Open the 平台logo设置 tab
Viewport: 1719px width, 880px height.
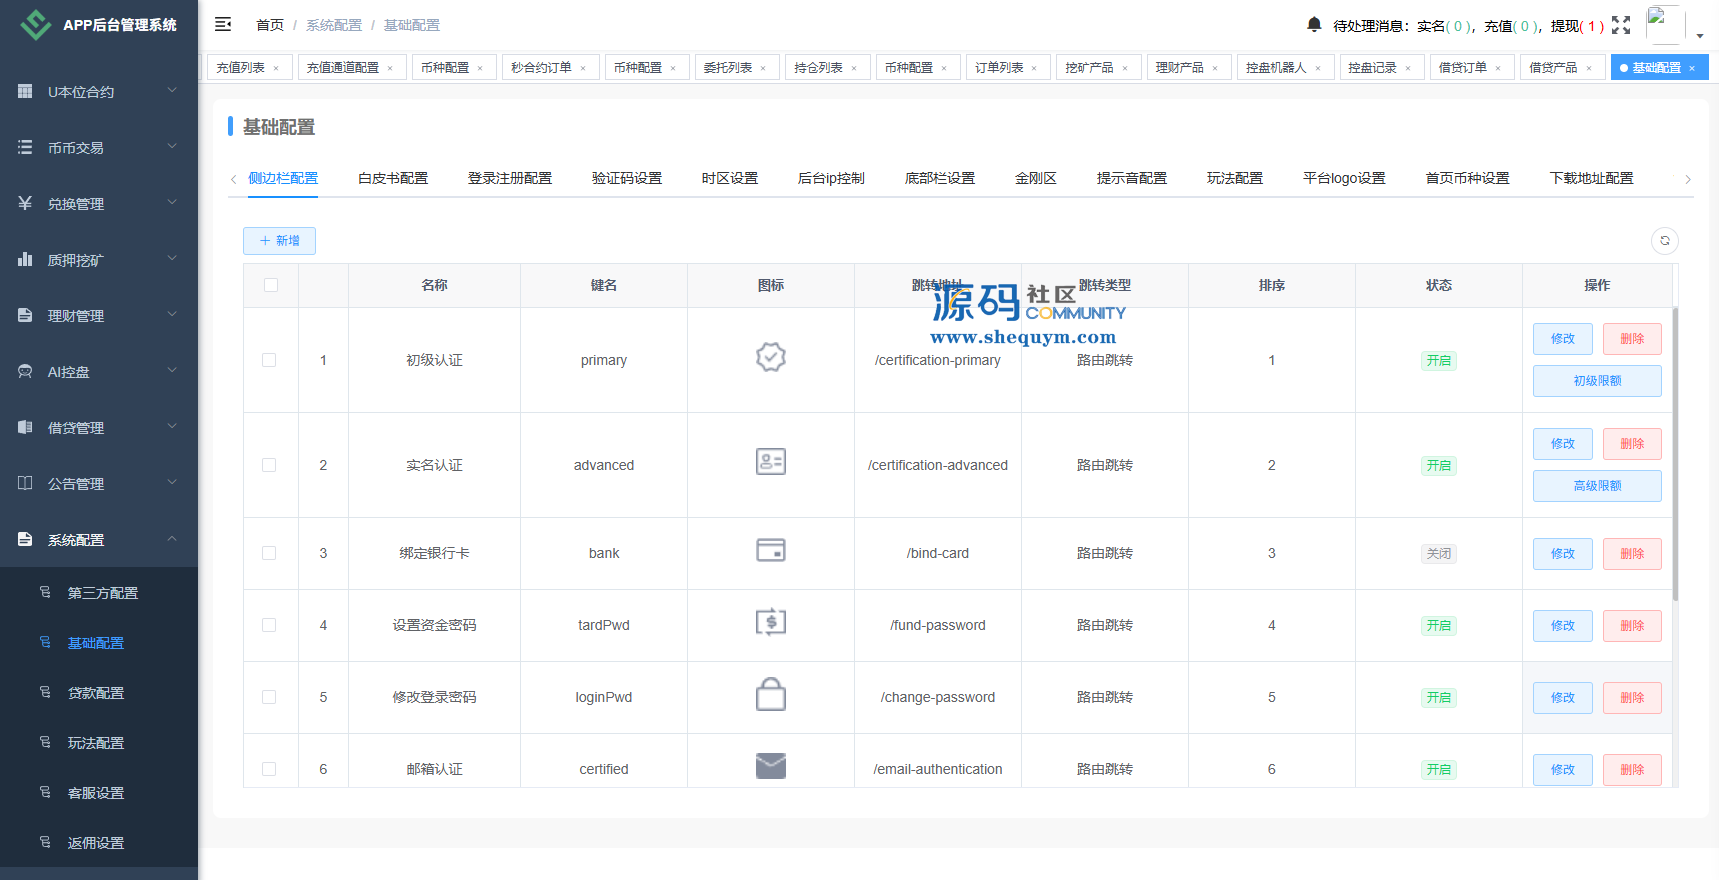click(1344, 178)
